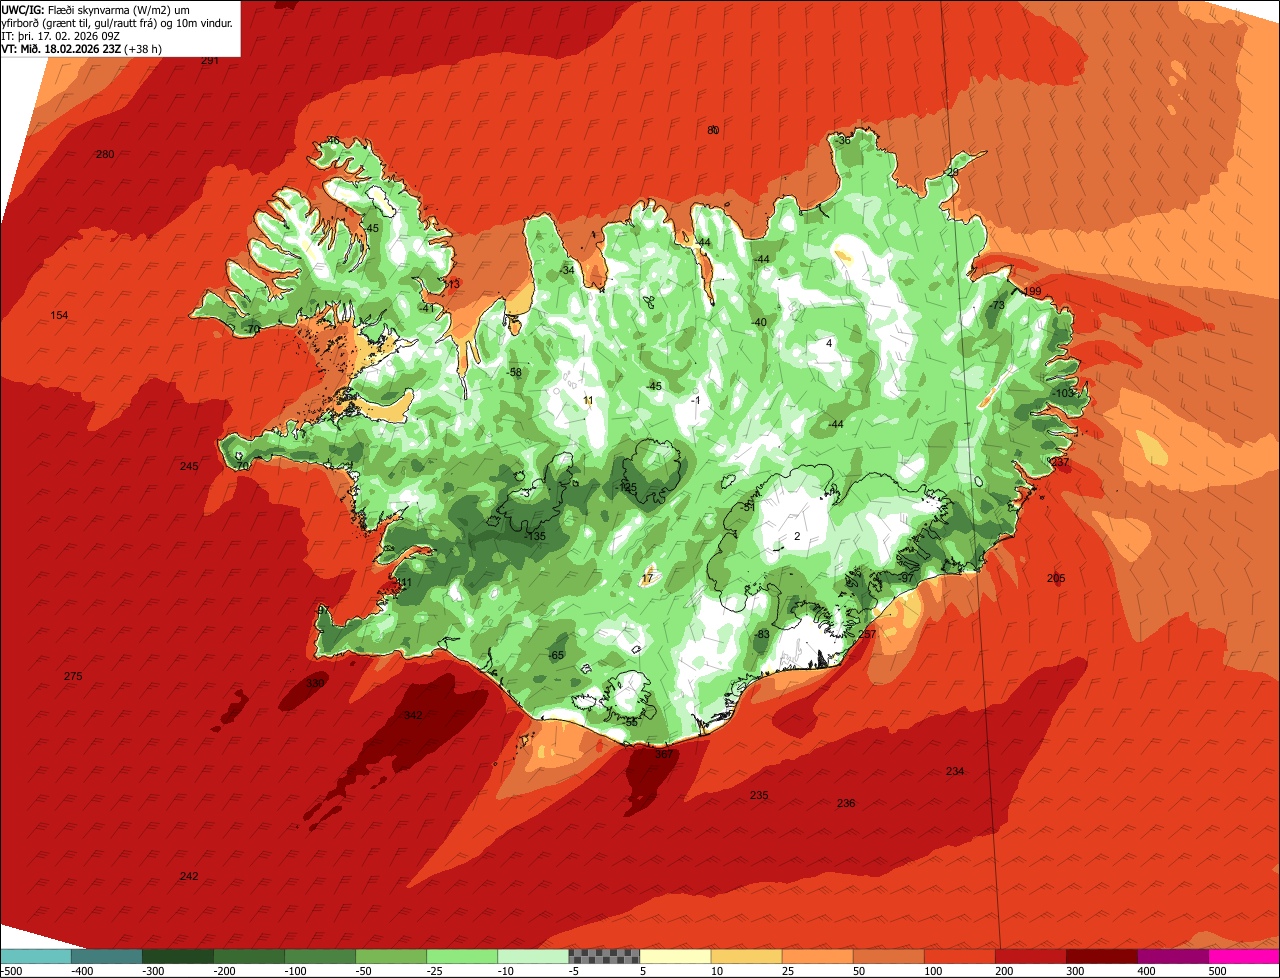Viewport: 1280px width, 978px height.
Task: Click the central highlands value '-1'
Action: coord(695,401)
